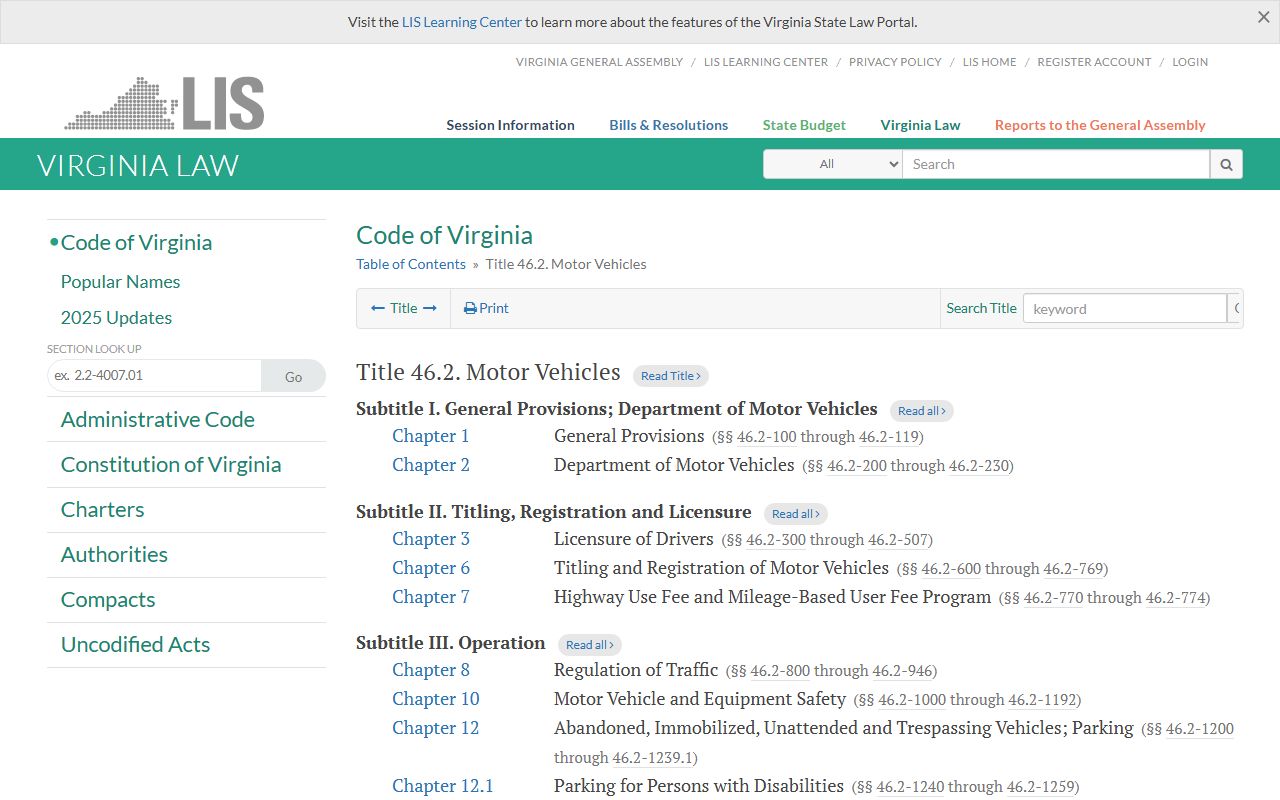Click the LIS logo
Image resolution: width=1280 pixels, height=800 pixels.
[165, 103]
